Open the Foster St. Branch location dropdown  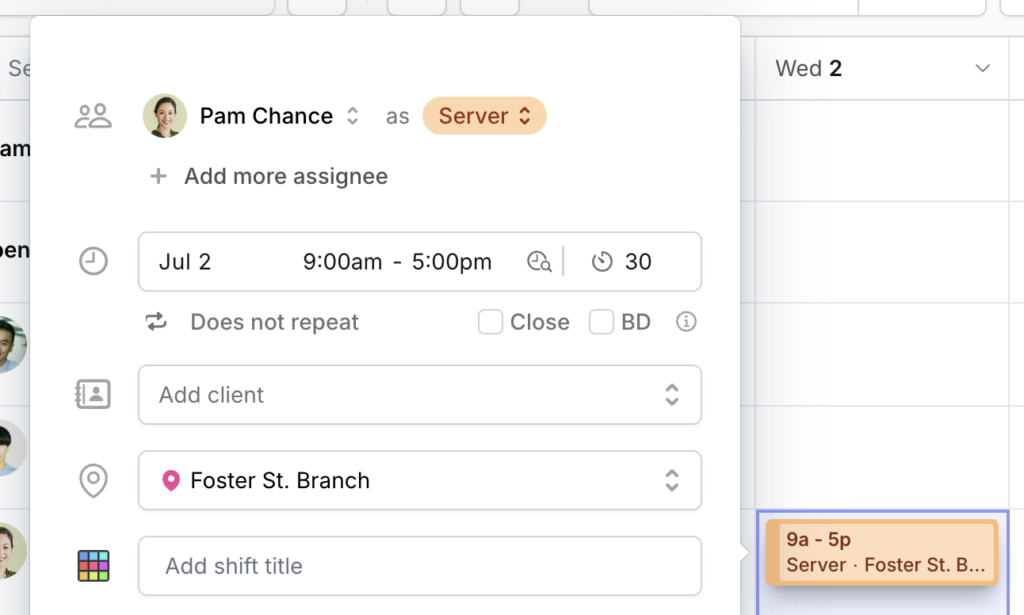point(420,481)
